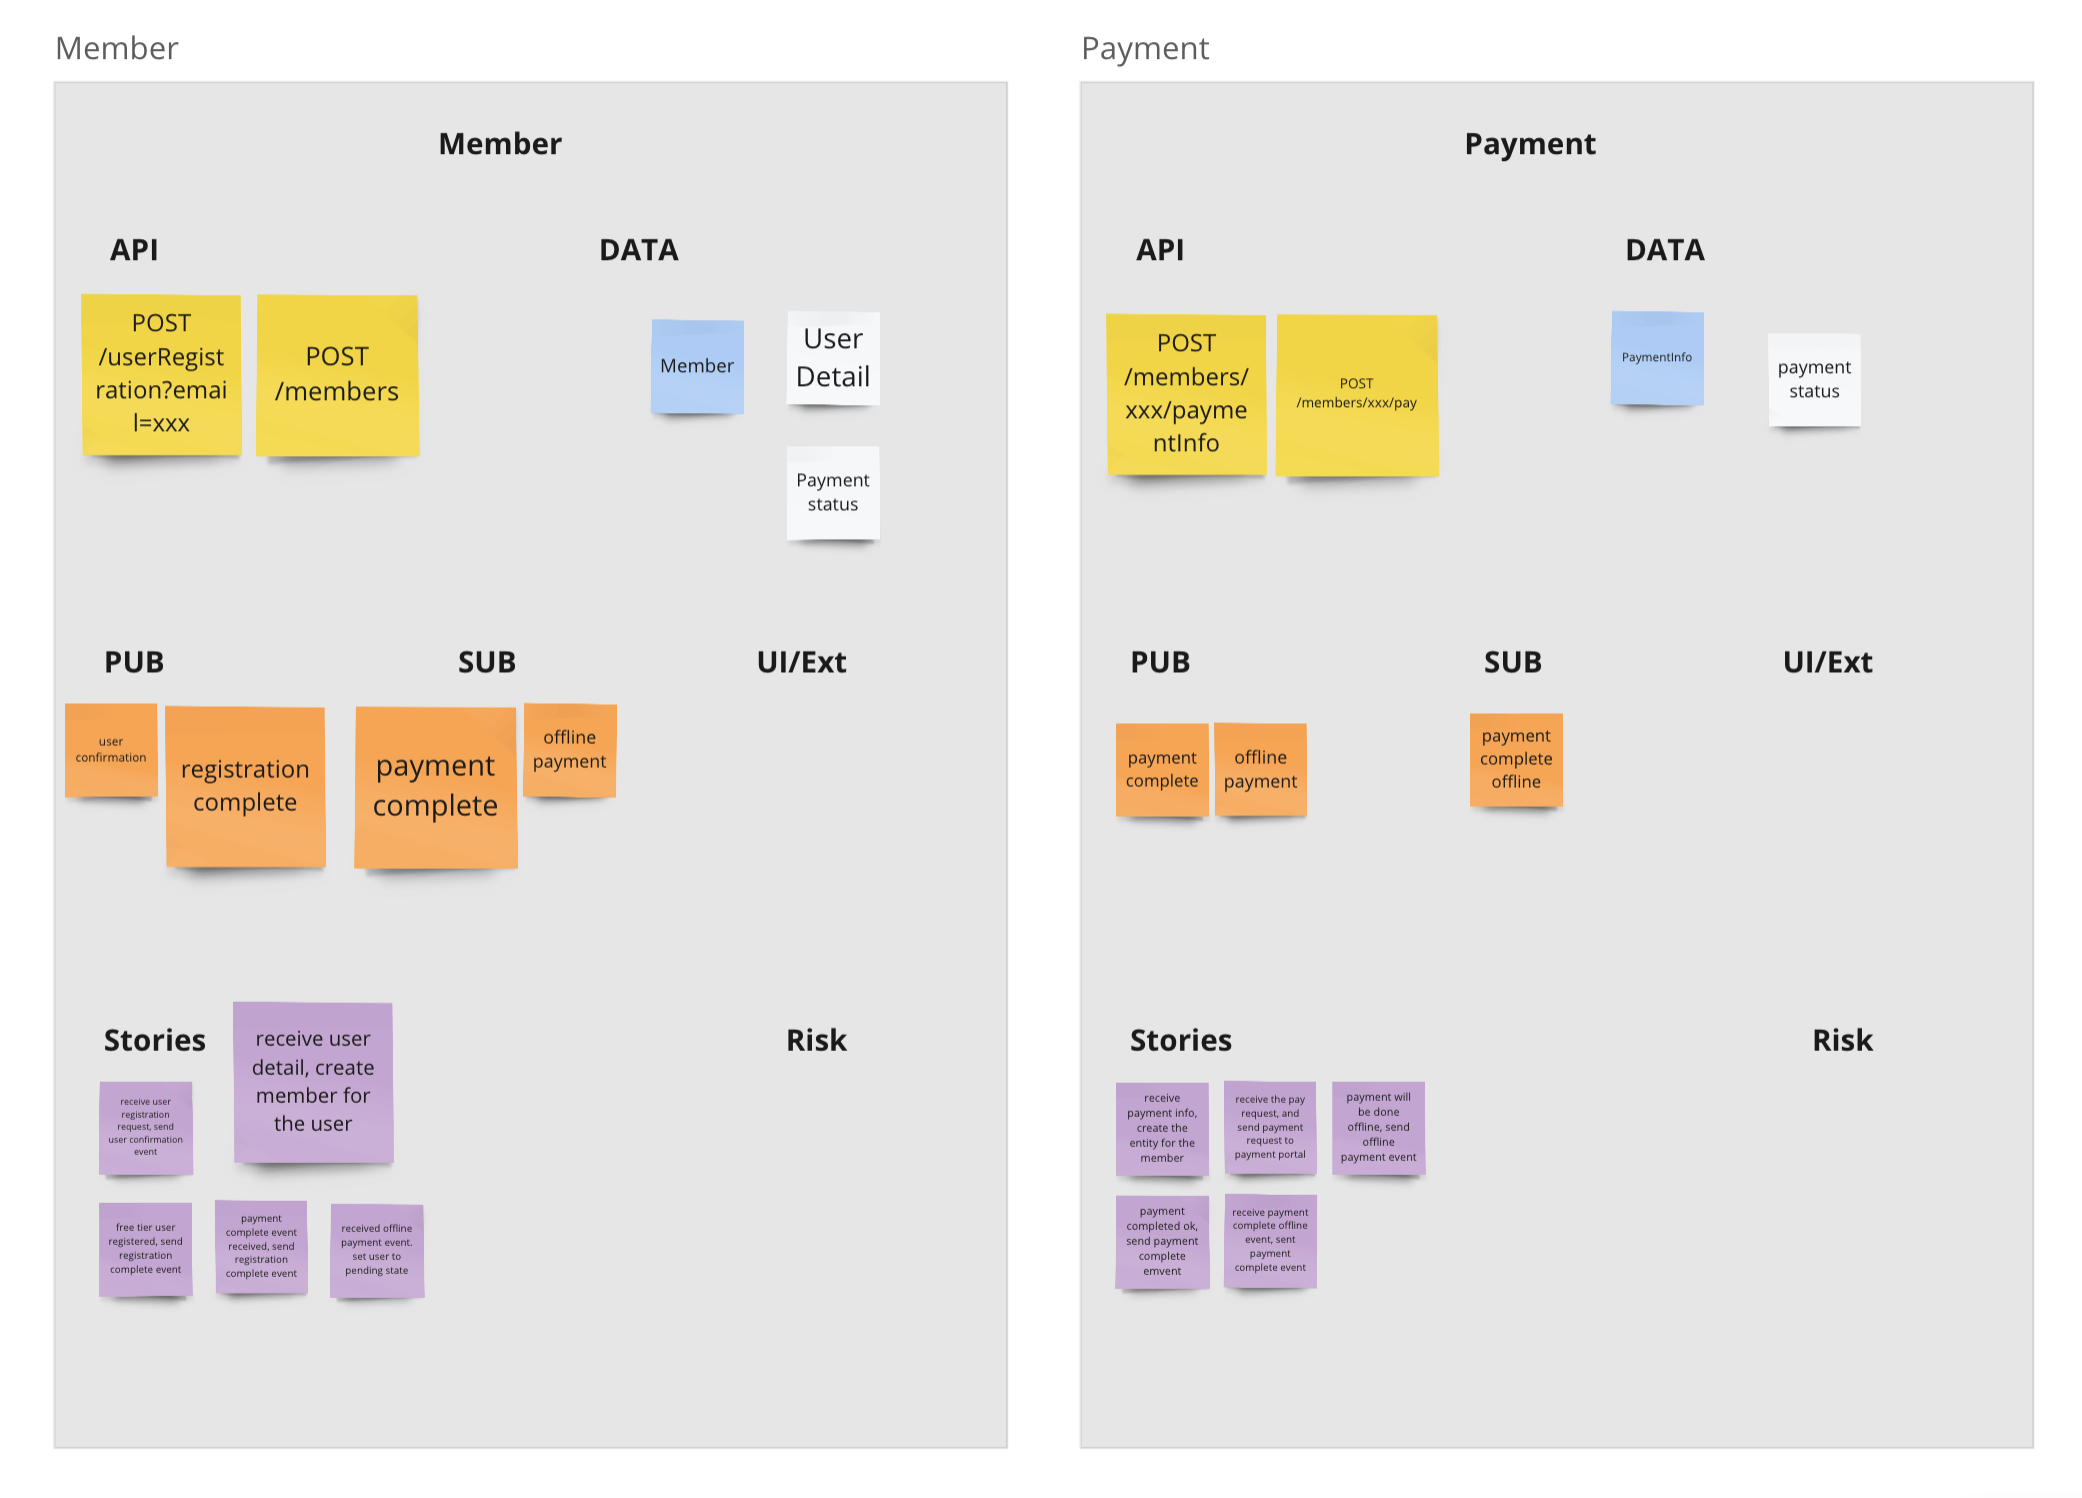
Task: Select the POST /members API sticky note
Action: click(x=336, y=370)
